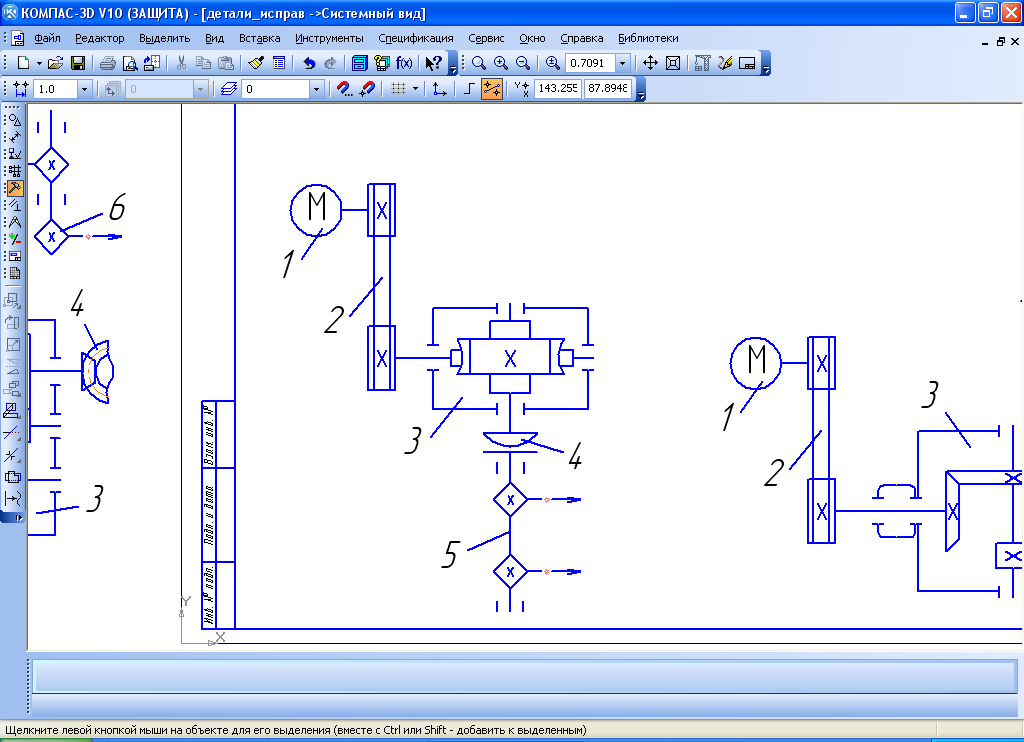Viewport: 1024px width, 742px height.
Task: Click the zoom in magnifier icon
Action: point(500,63)
